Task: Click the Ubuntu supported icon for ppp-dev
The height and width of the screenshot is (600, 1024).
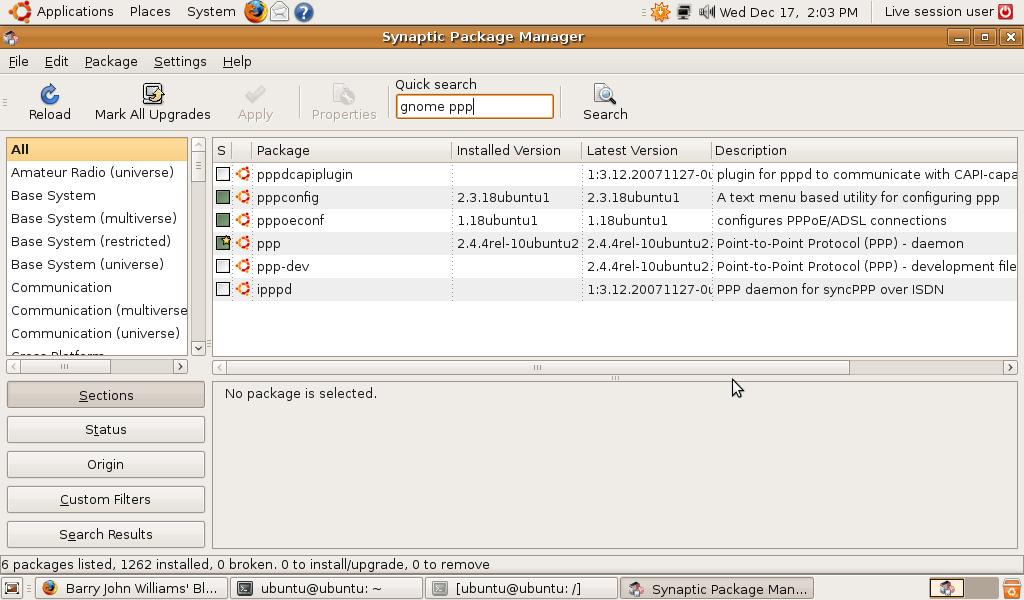Action: 243,266
